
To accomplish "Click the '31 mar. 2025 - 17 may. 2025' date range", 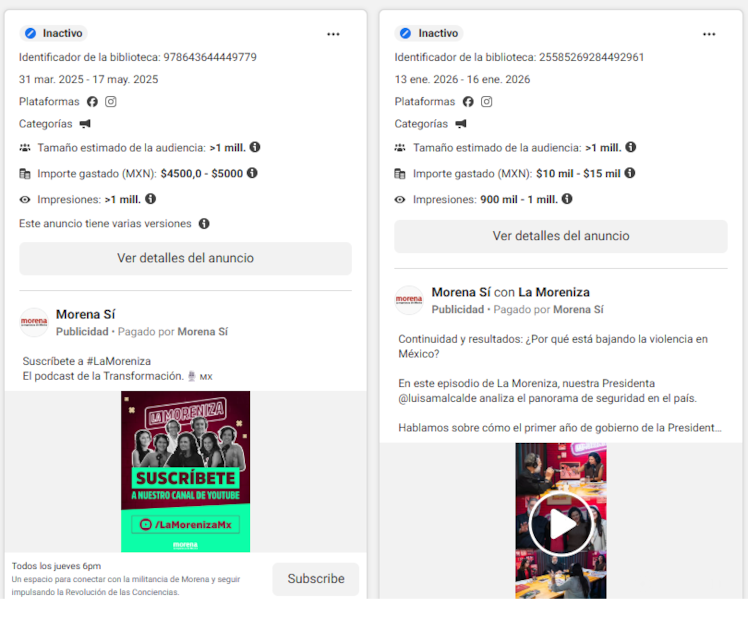I will tap(89, 79).
